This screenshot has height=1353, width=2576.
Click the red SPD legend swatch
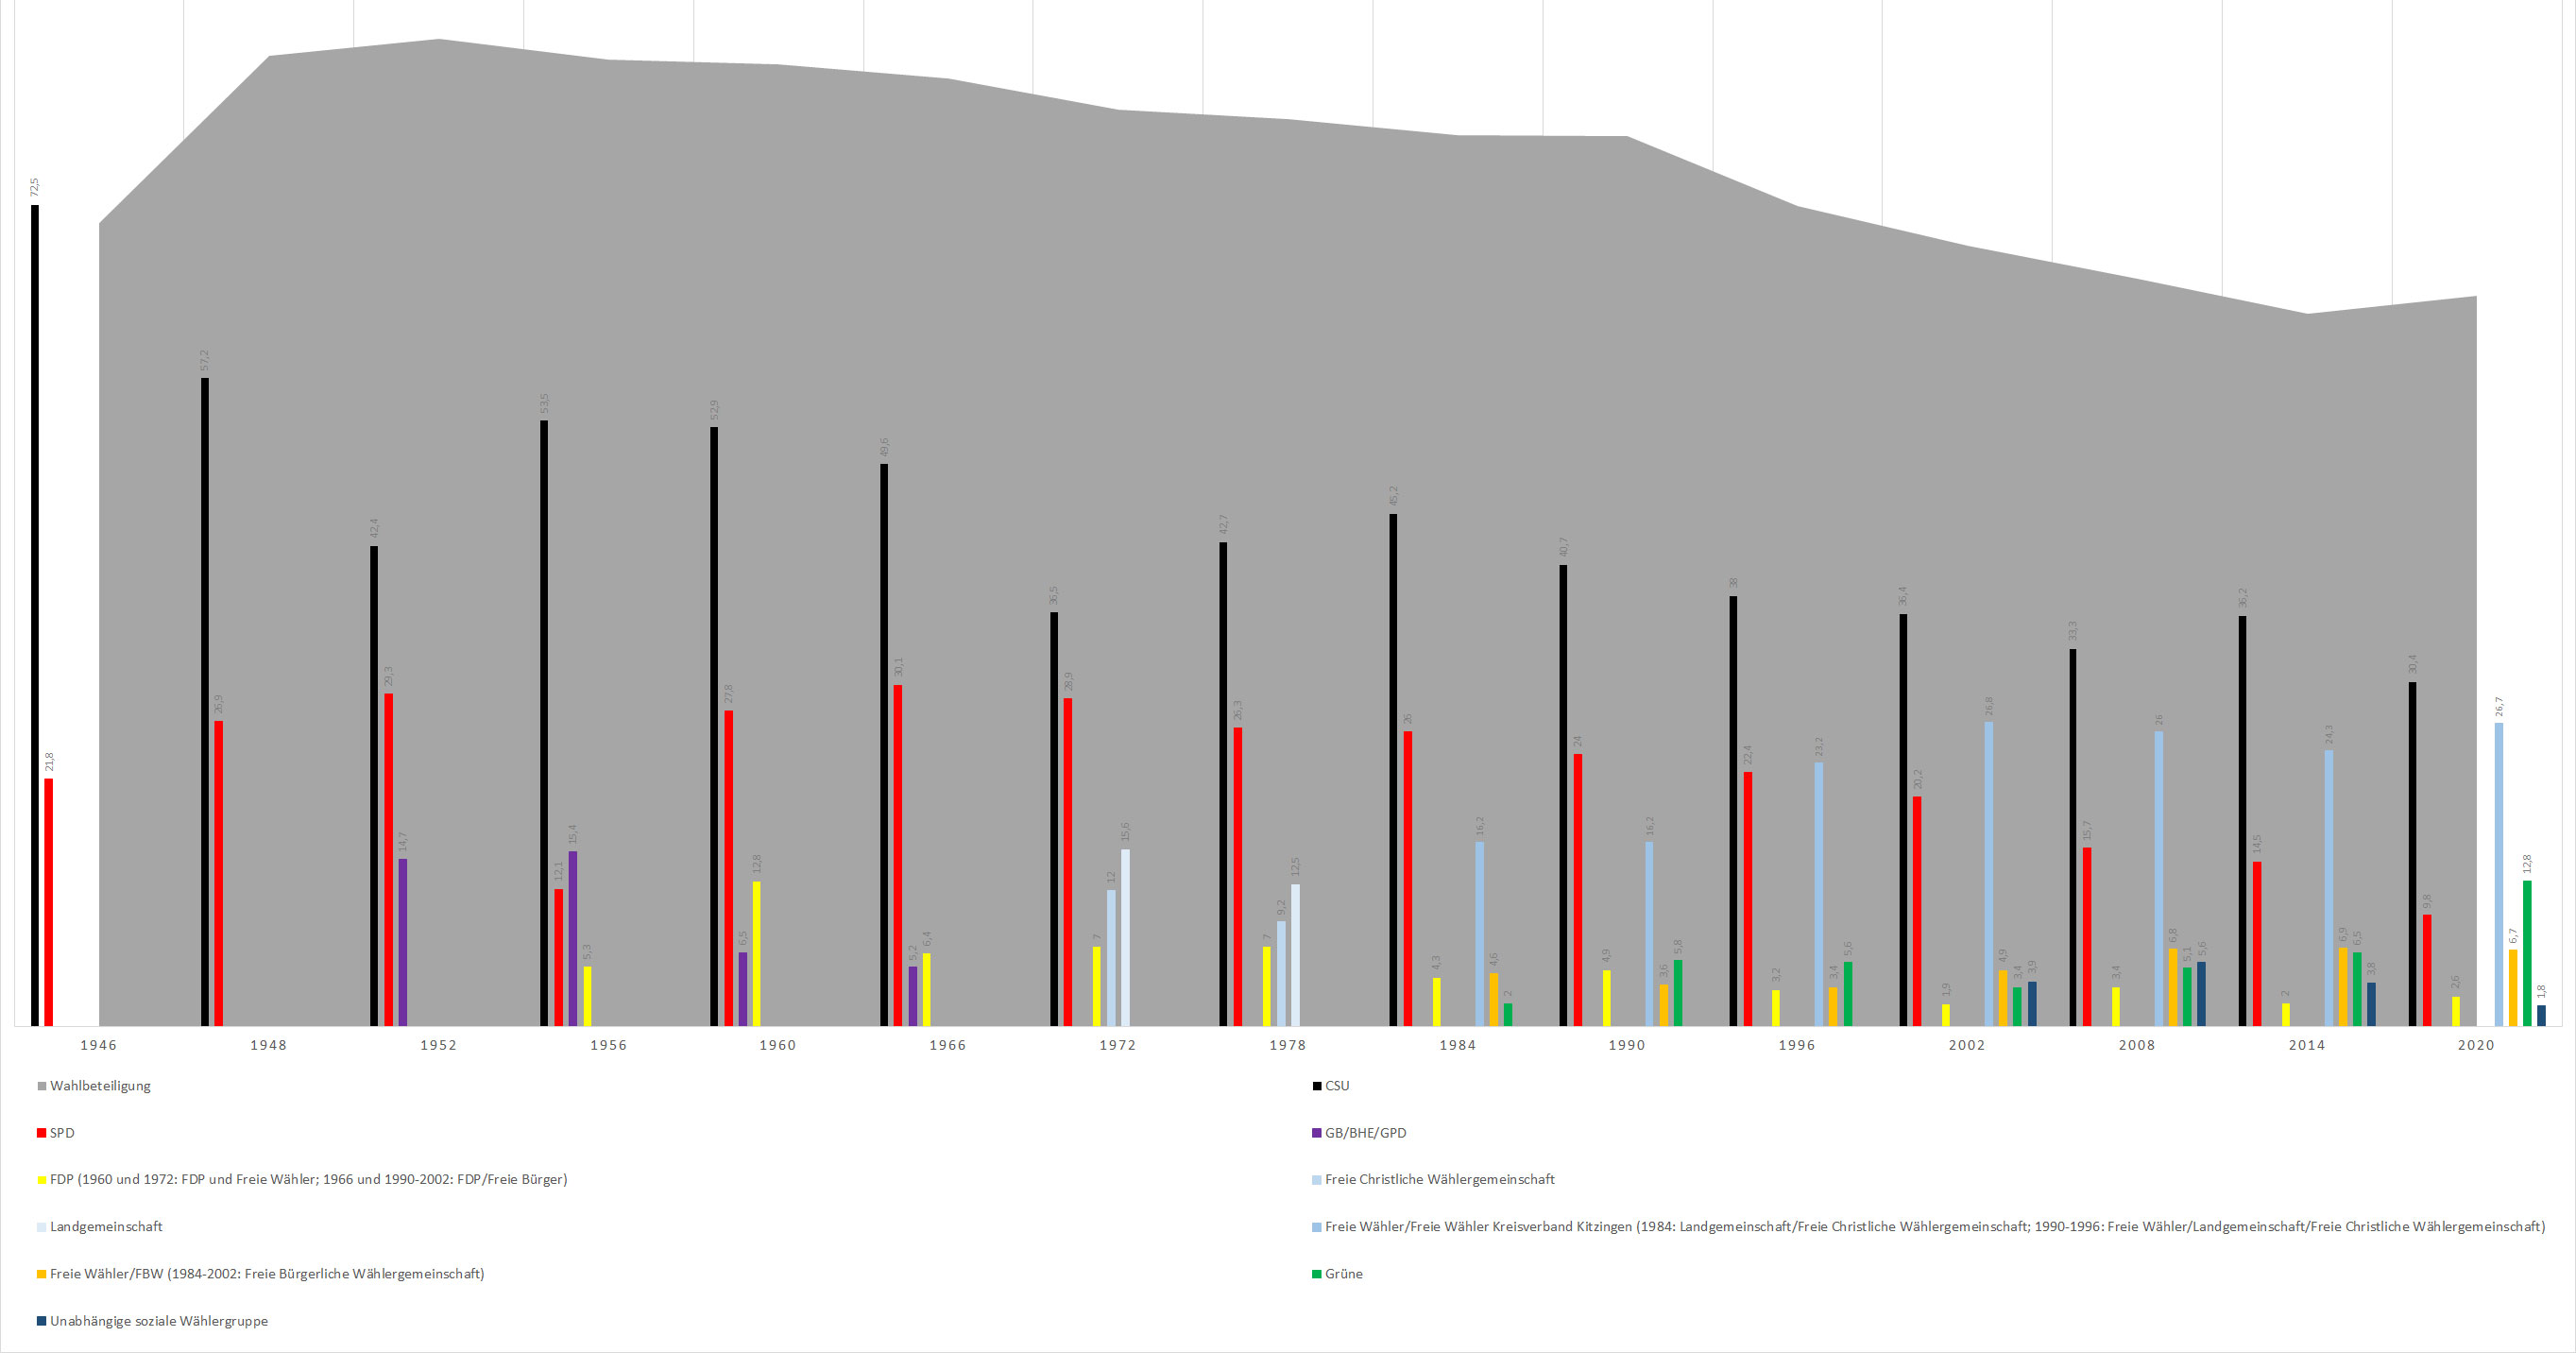click(42, 1133)
